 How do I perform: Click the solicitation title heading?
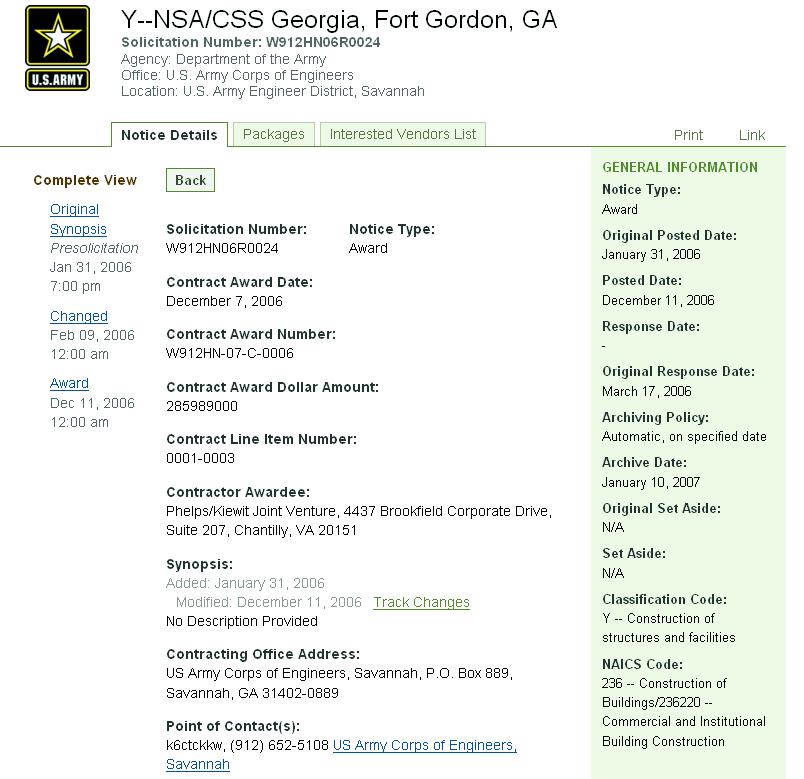point(338,19)
